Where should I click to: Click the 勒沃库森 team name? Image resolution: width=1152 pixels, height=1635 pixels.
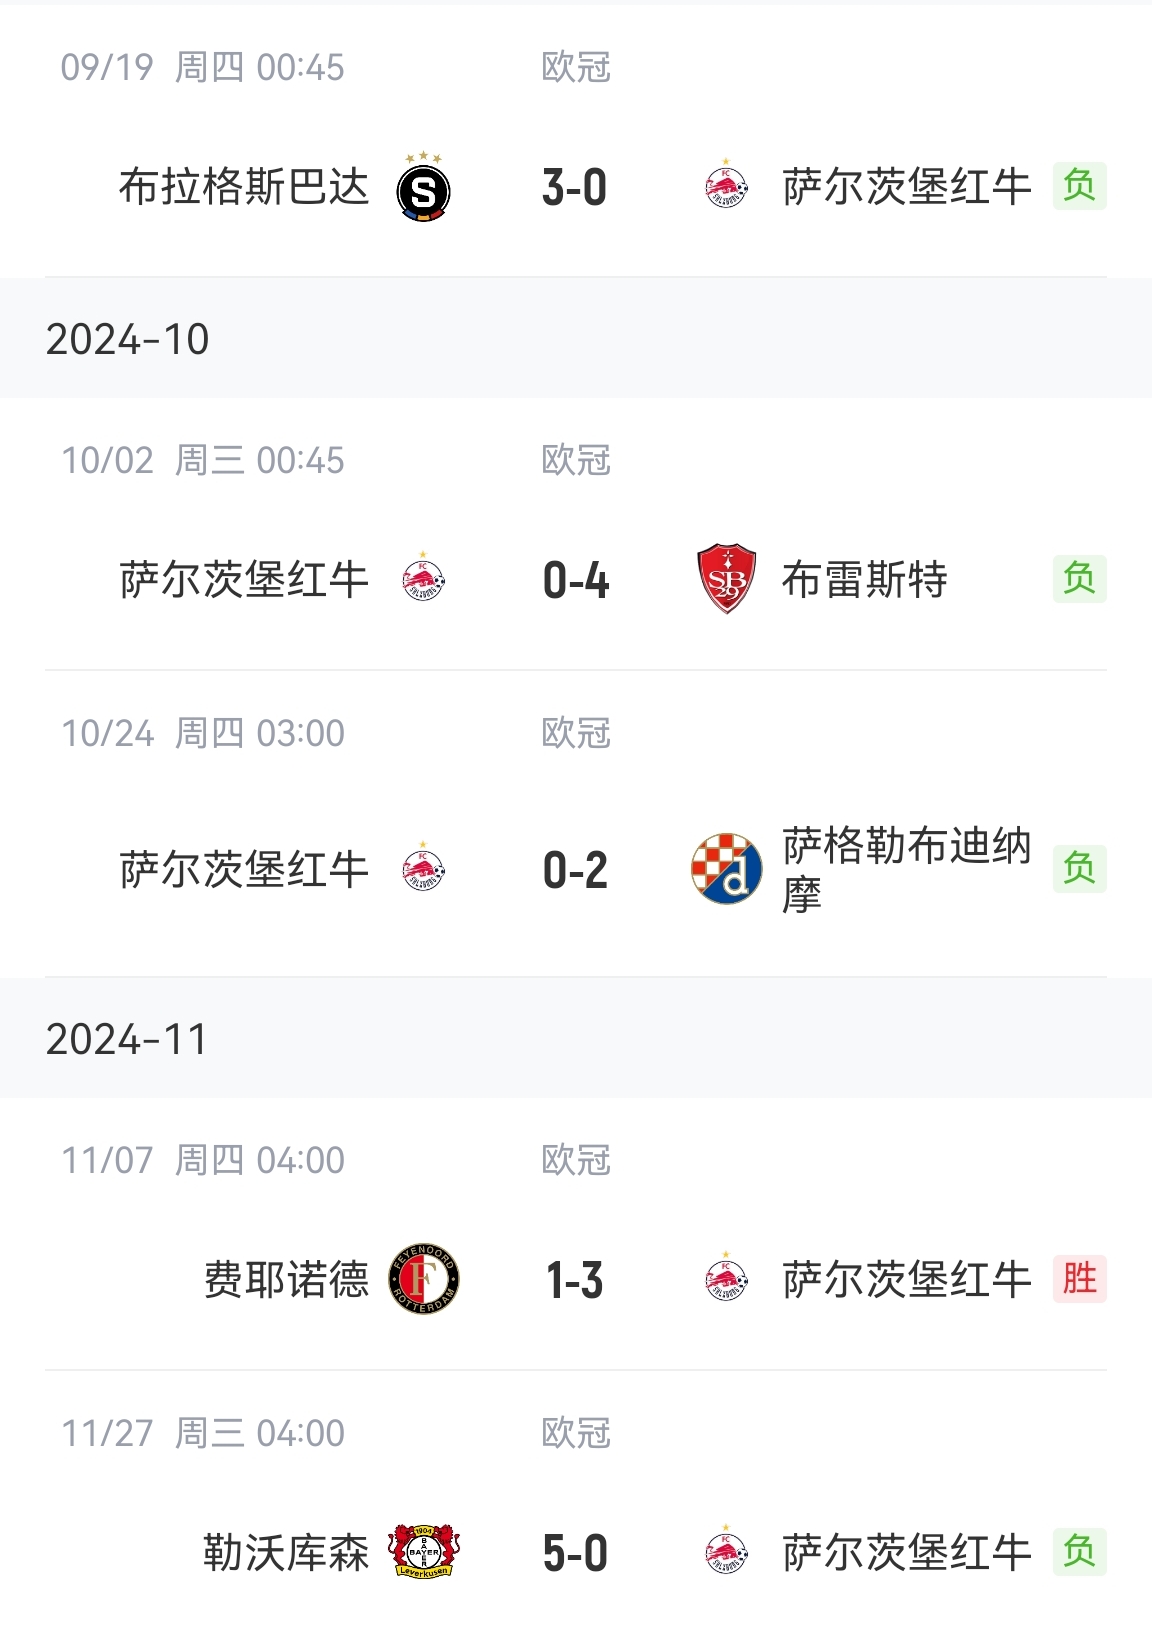(x=286, y=1552)
